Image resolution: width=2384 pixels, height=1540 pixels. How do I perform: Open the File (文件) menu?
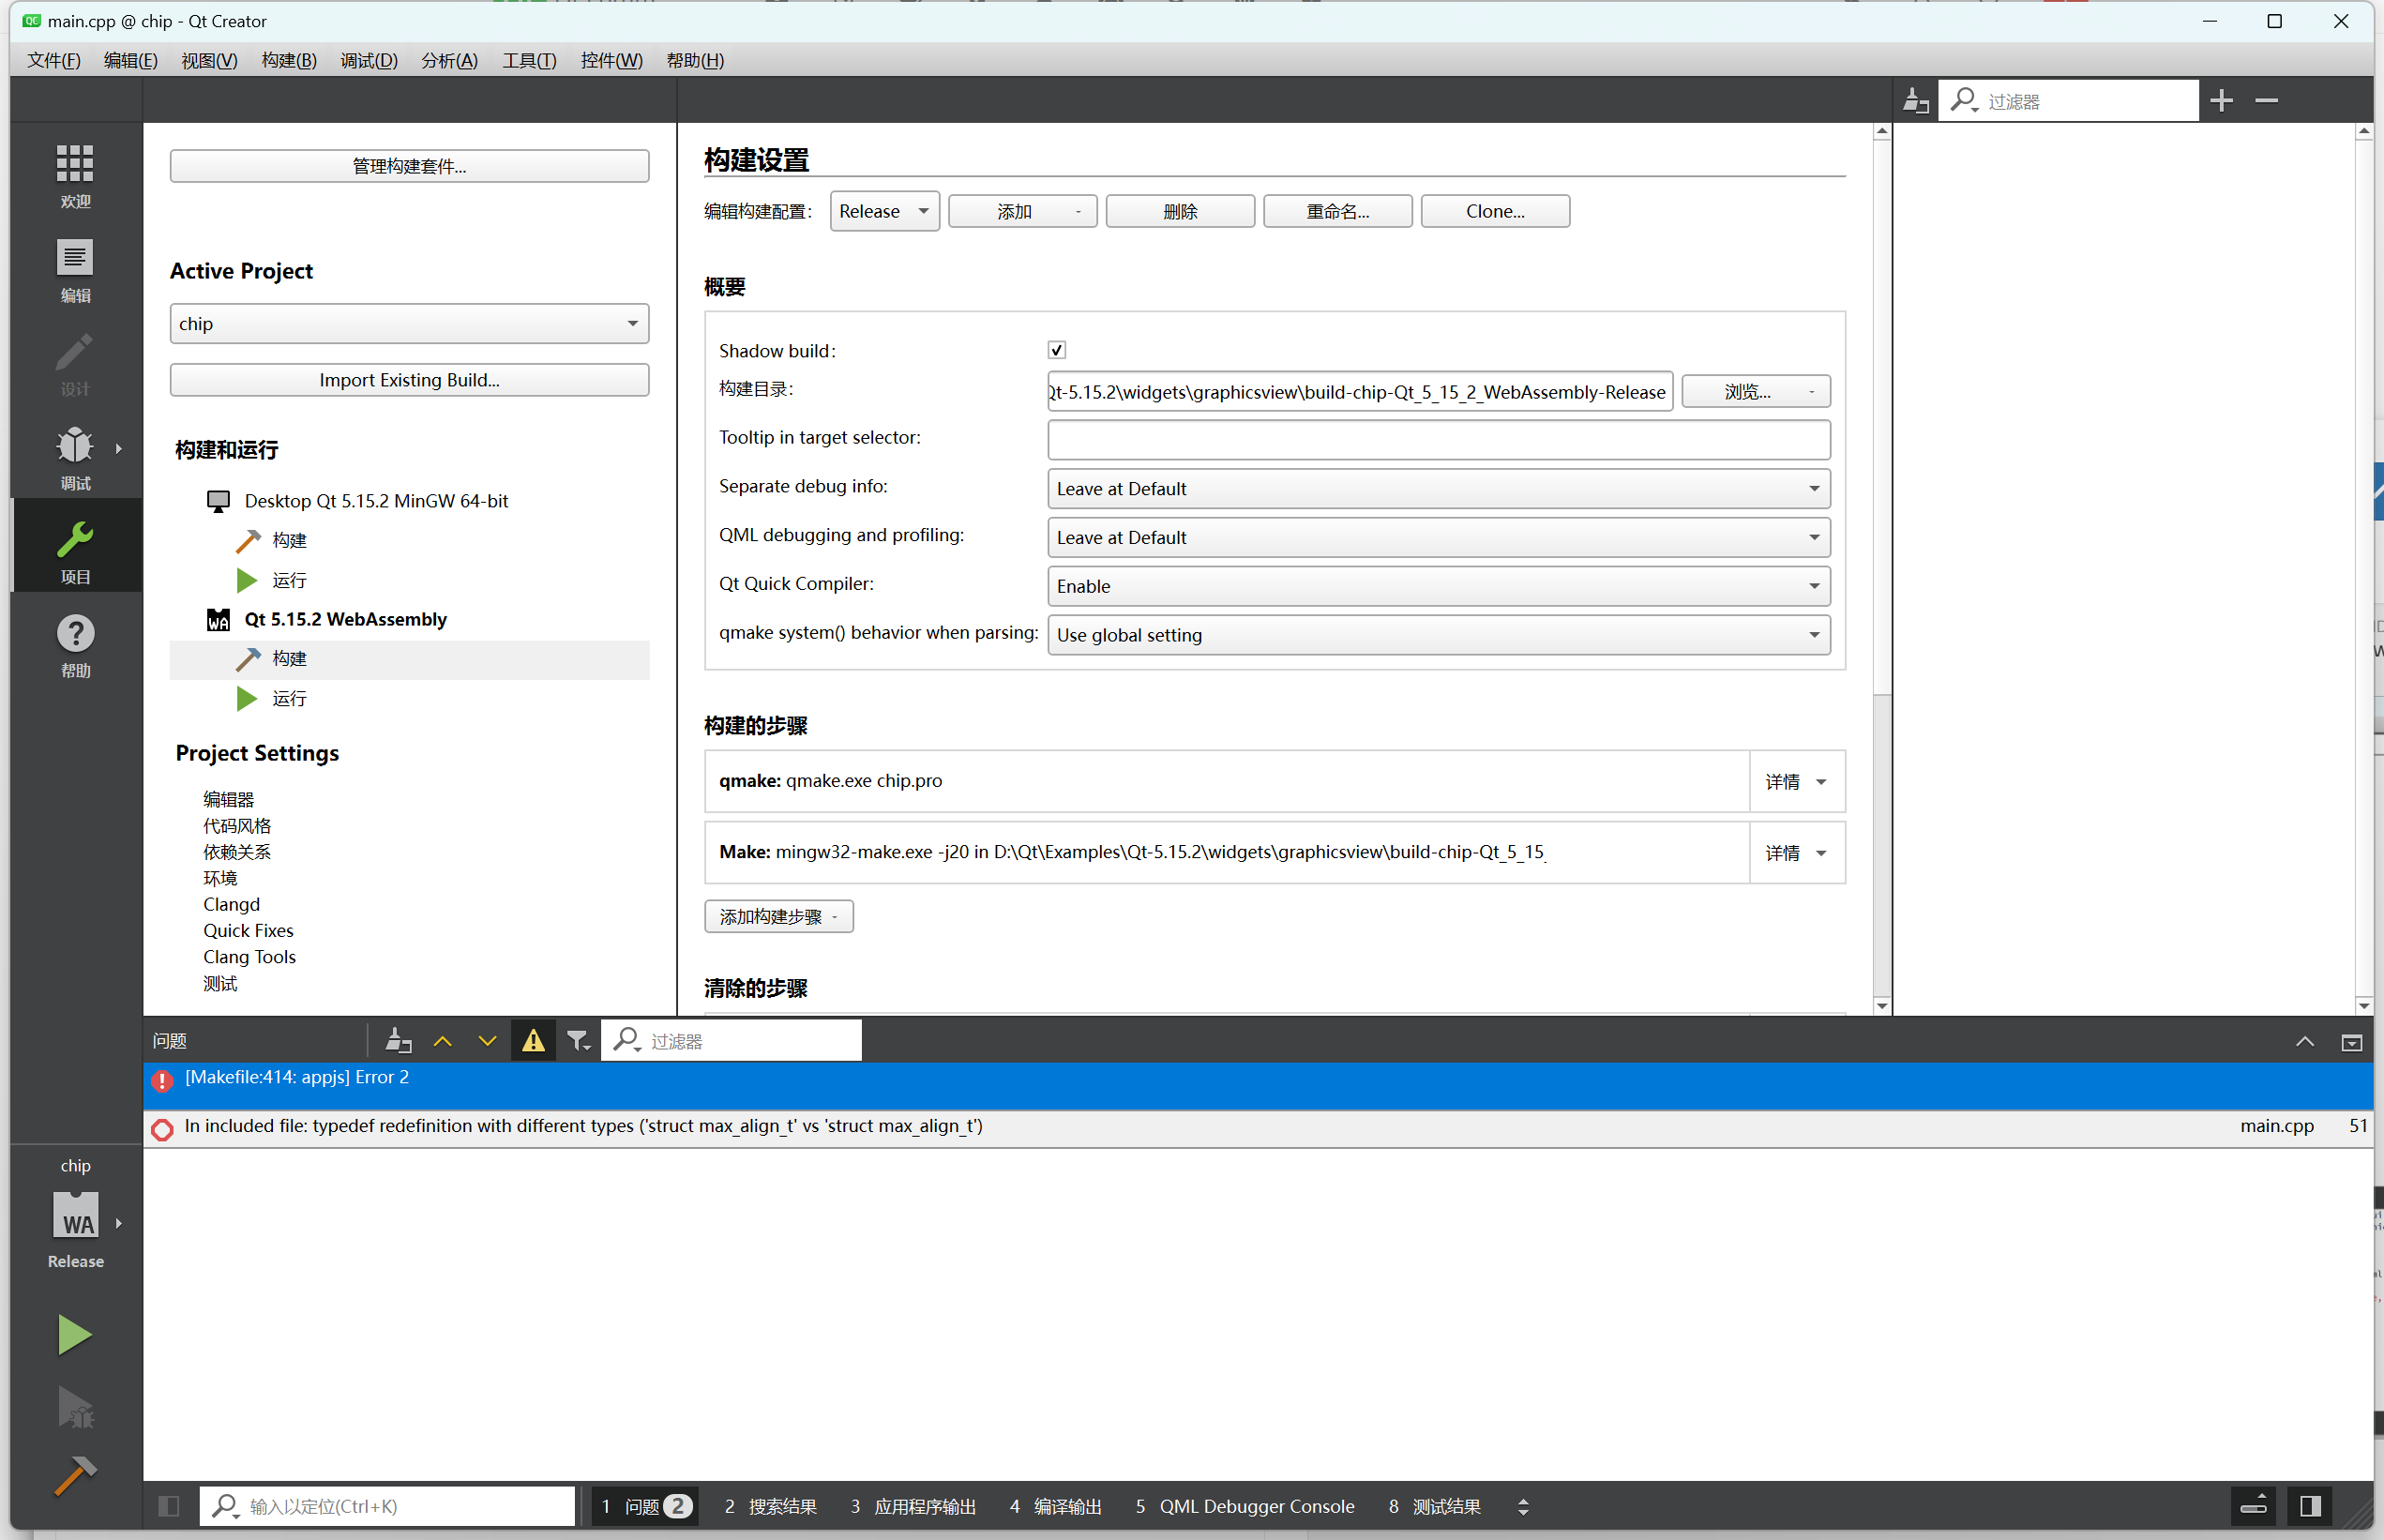coord(54,60)
